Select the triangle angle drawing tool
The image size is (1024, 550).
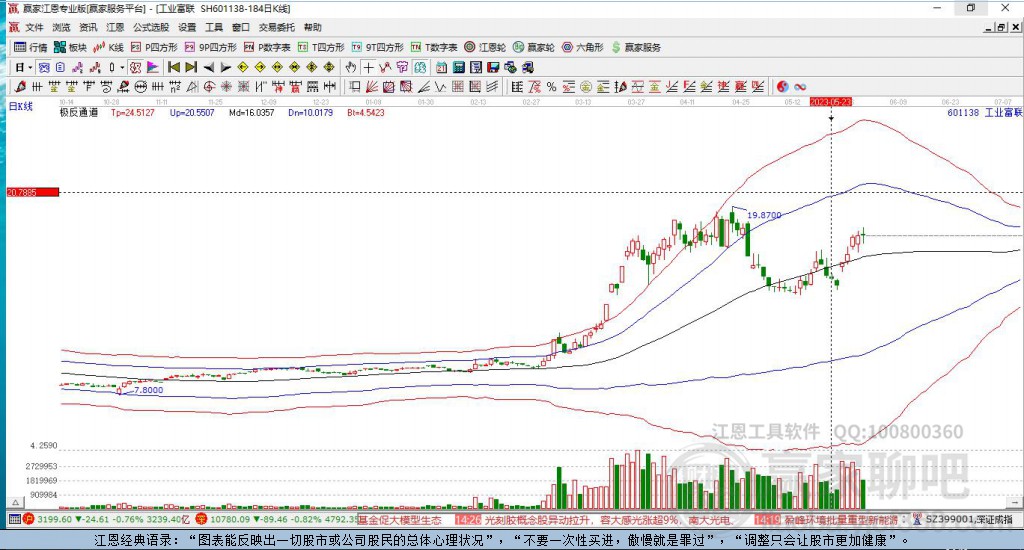pos(192,87)
